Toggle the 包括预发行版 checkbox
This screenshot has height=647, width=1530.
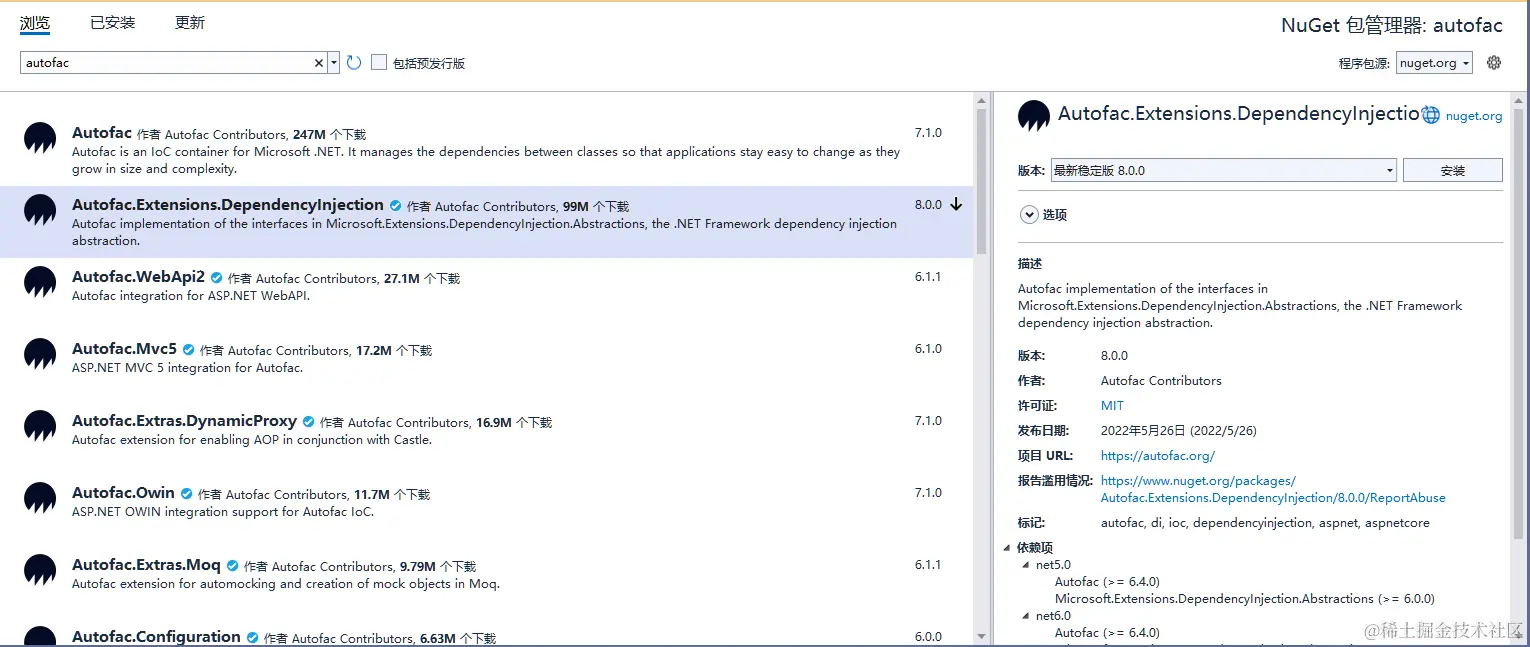coord(379,62)
